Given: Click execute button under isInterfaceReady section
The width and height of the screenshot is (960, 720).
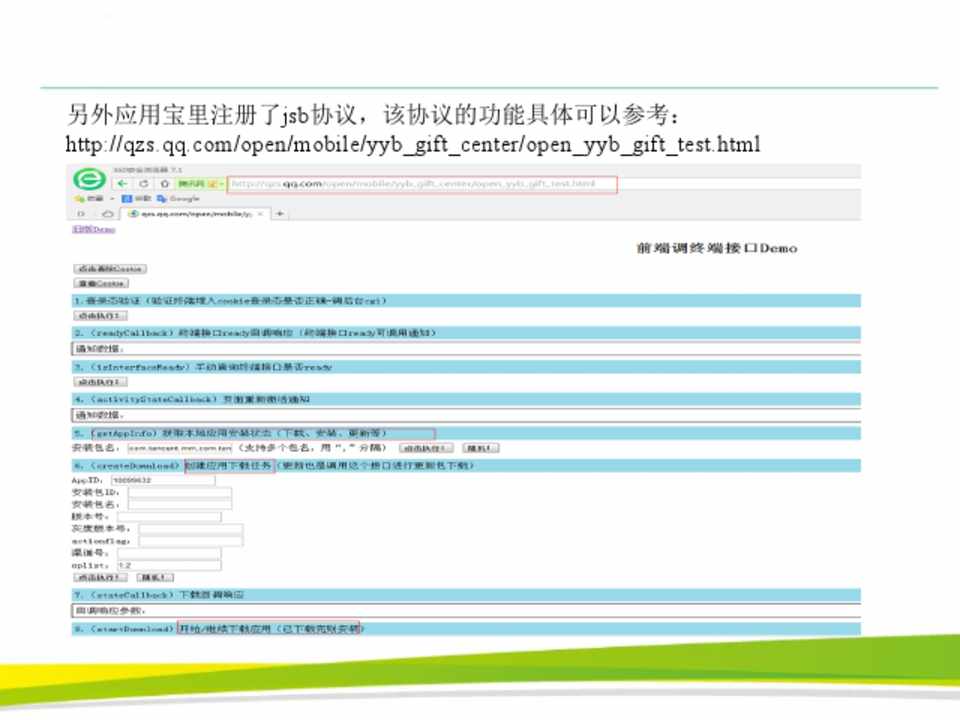Looking at the screenshot, I should [x=100, y=381].
